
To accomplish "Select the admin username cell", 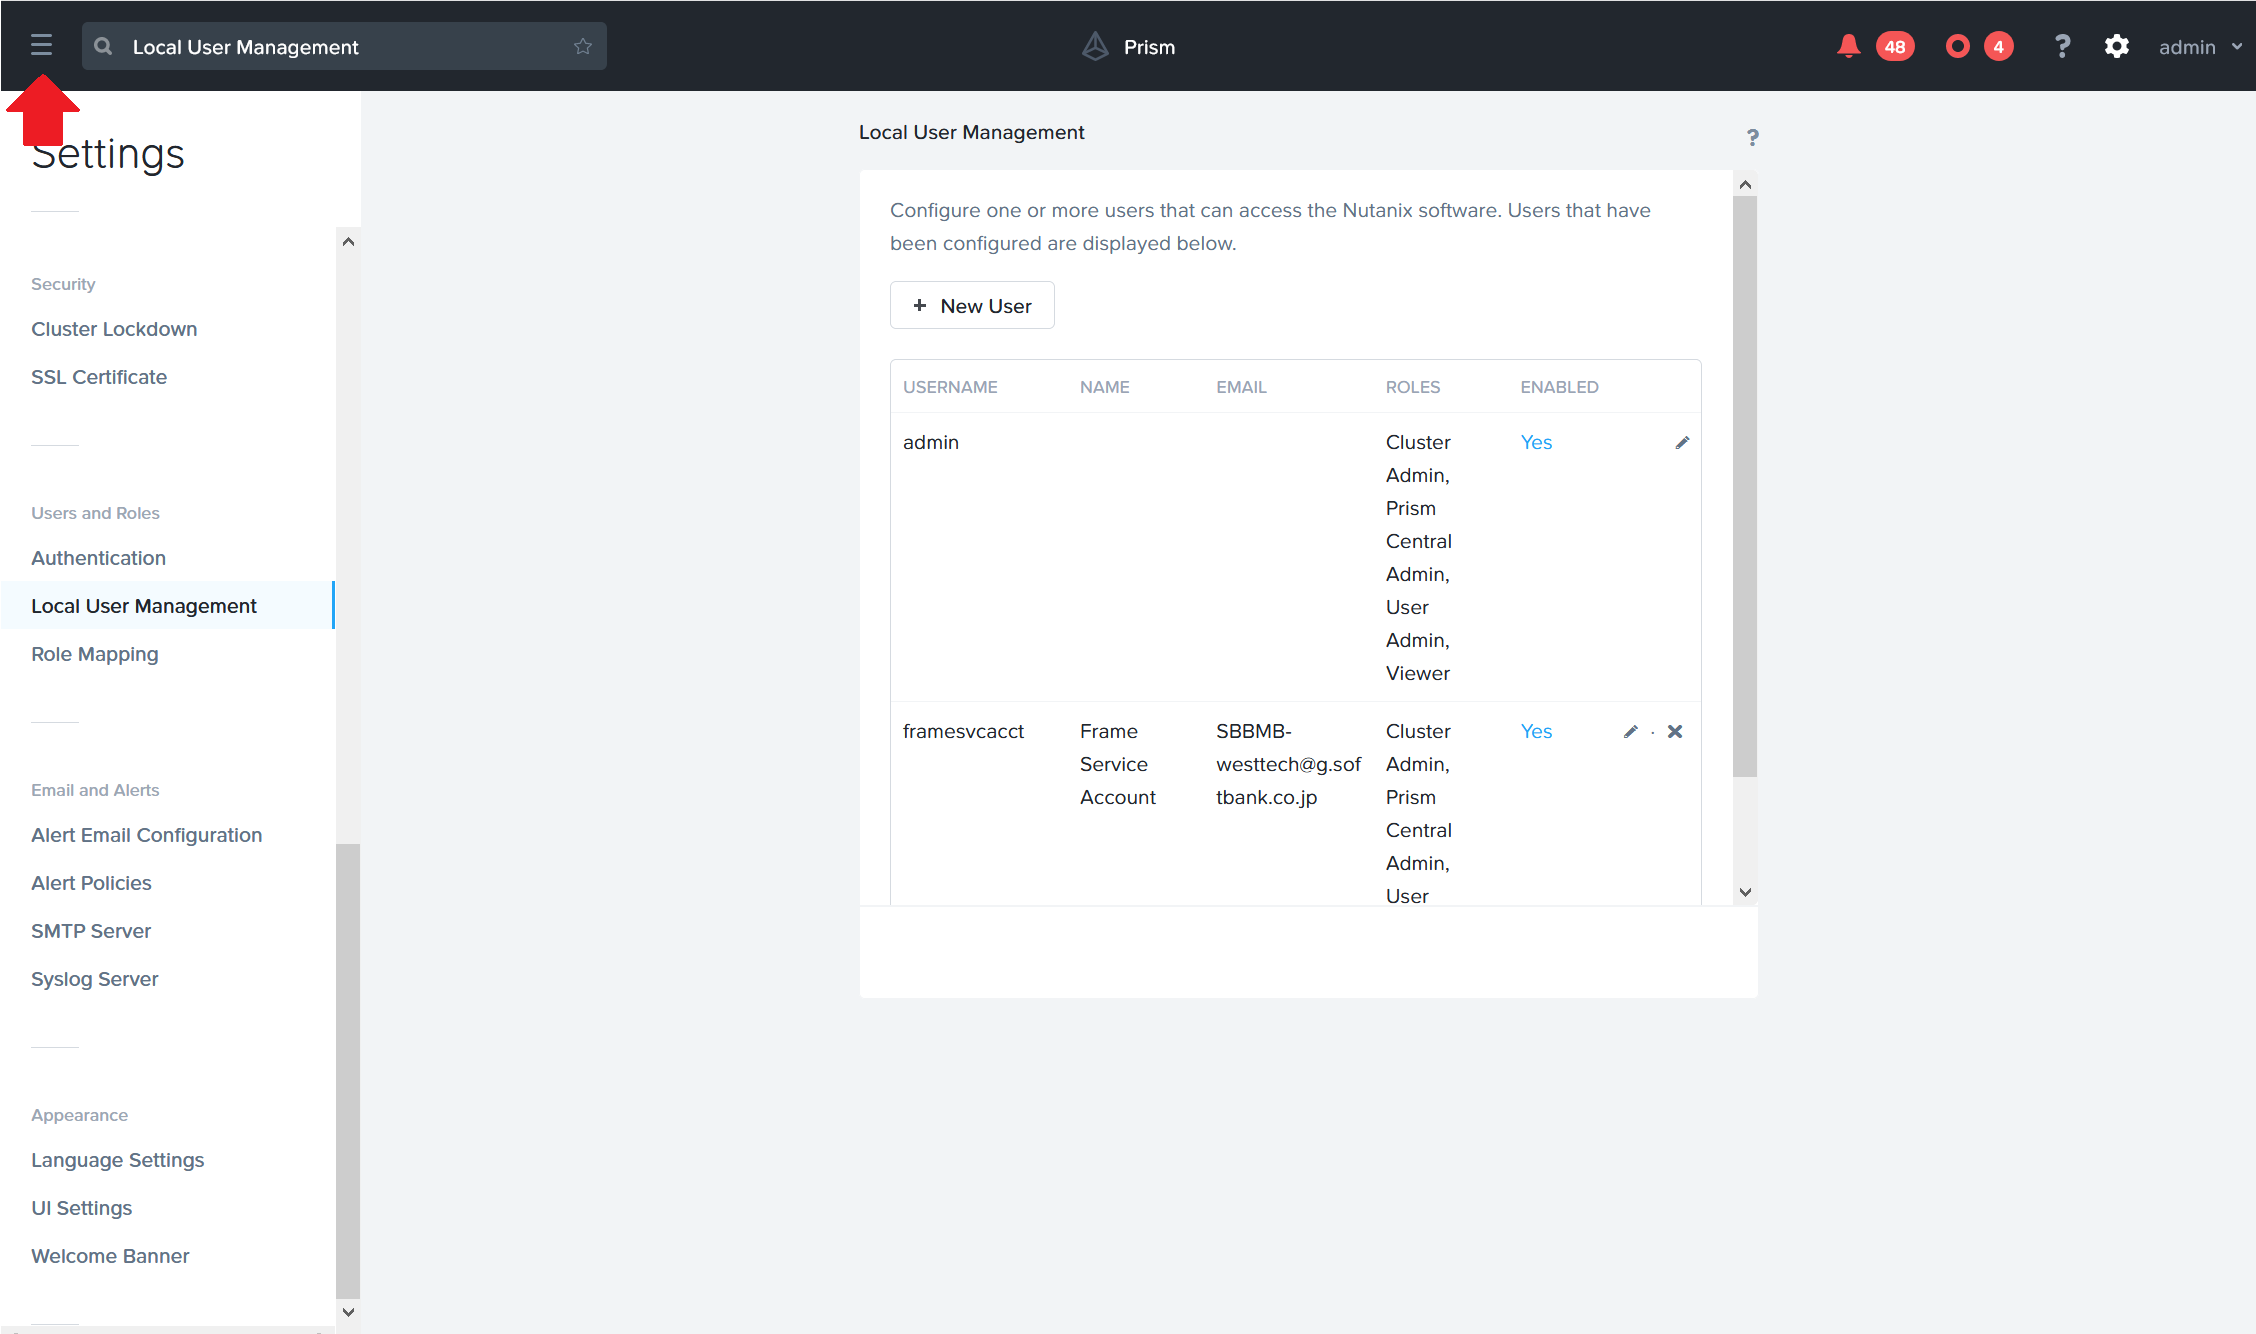I will coord(931,442).
